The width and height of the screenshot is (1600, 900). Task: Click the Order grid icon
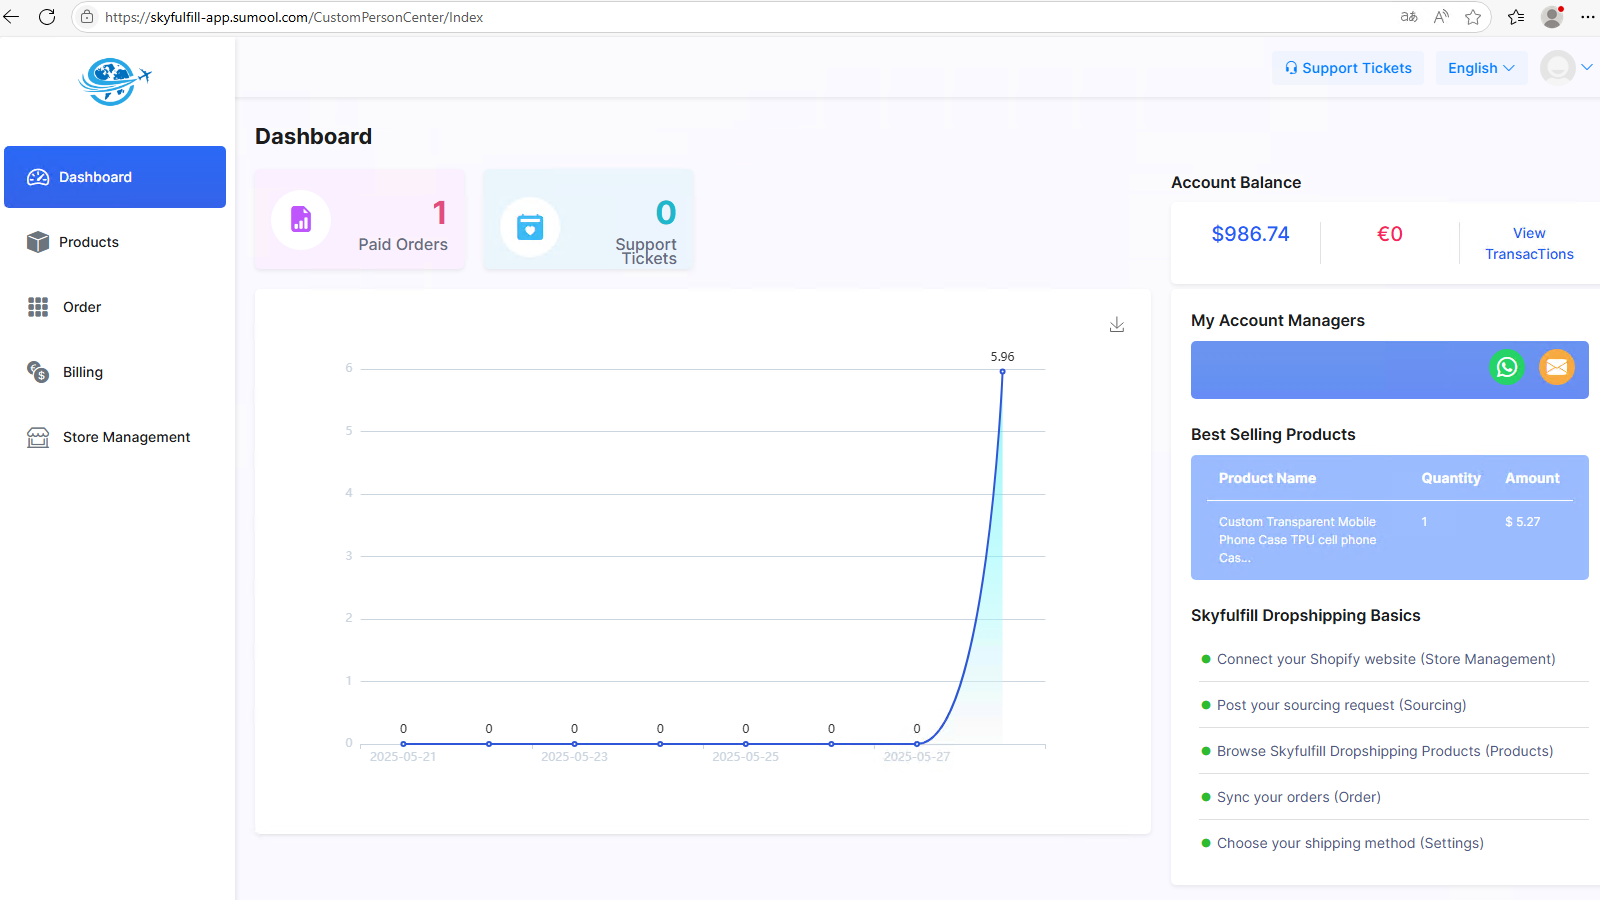click(38, 307)
